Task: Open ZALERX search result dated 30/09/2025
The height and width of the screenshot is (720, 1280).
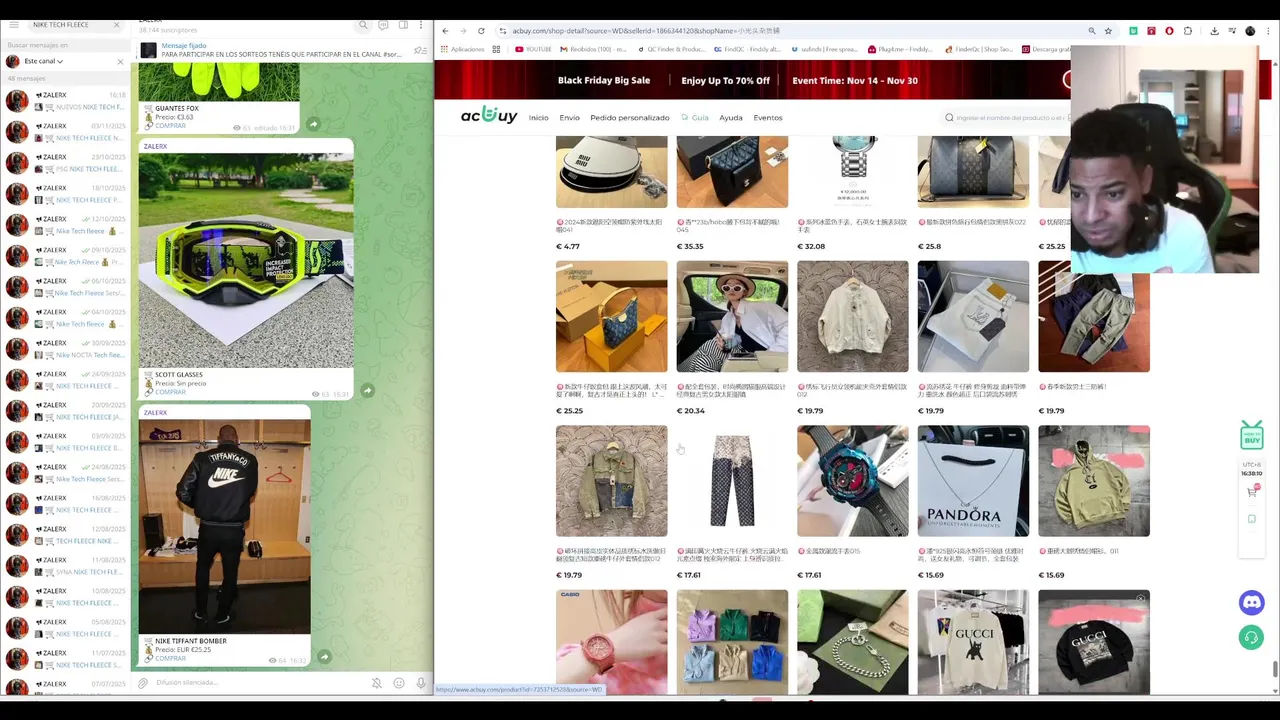Action: pos(66,348)
